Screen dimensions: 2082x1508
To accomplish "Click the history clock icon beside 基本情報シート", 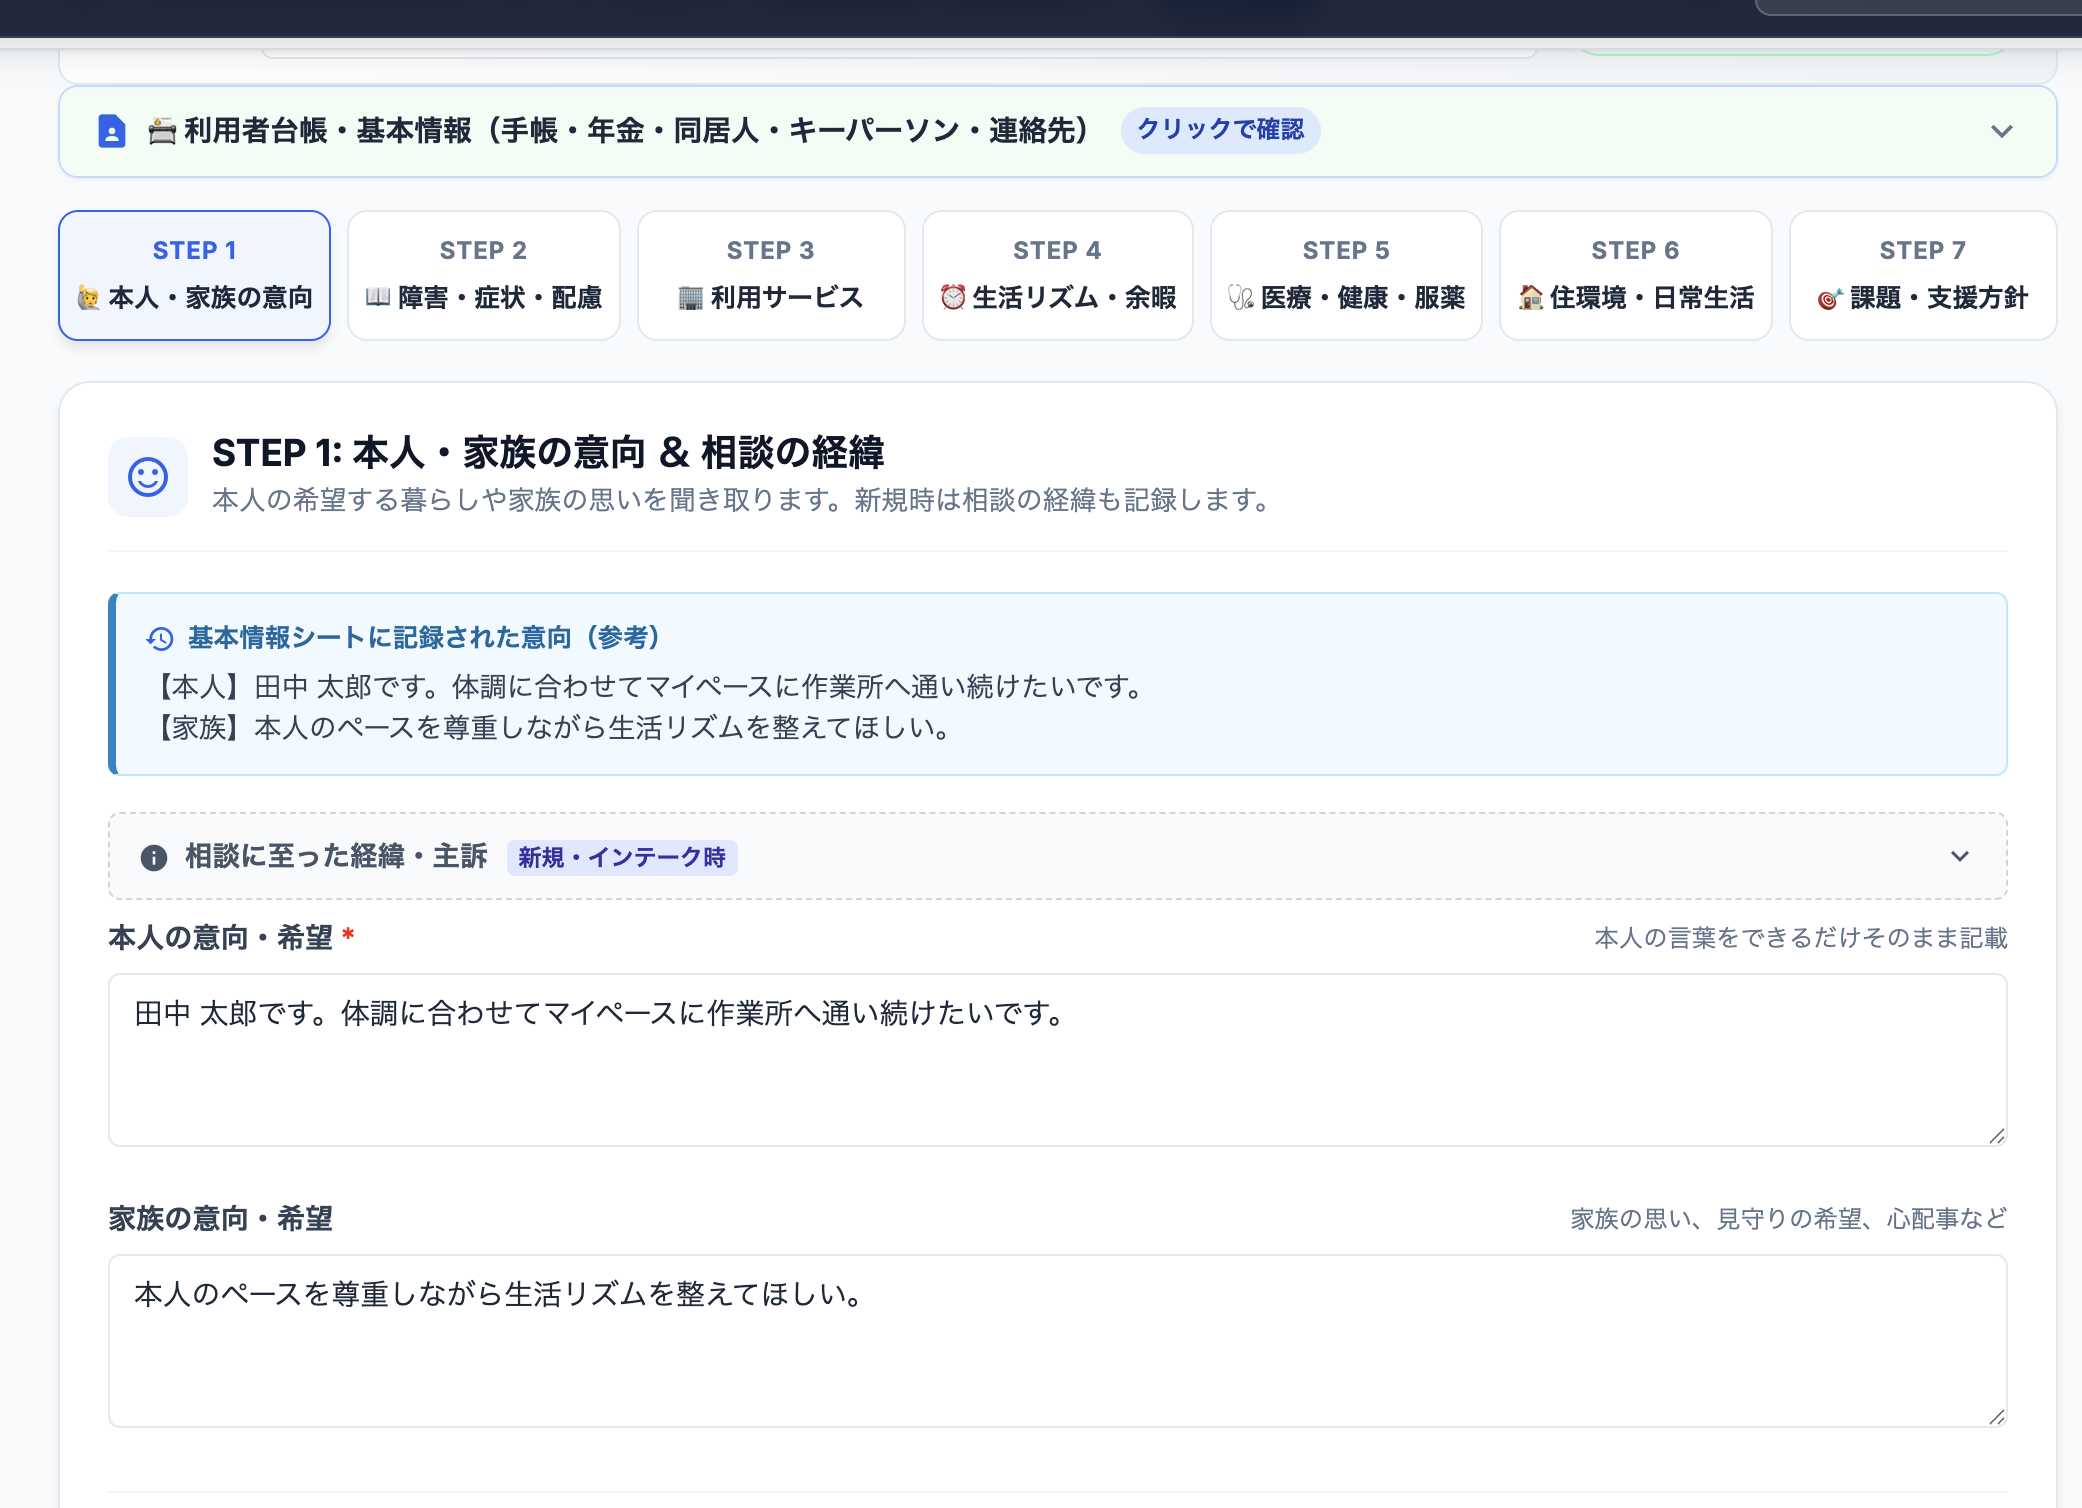I will (160, 638).
